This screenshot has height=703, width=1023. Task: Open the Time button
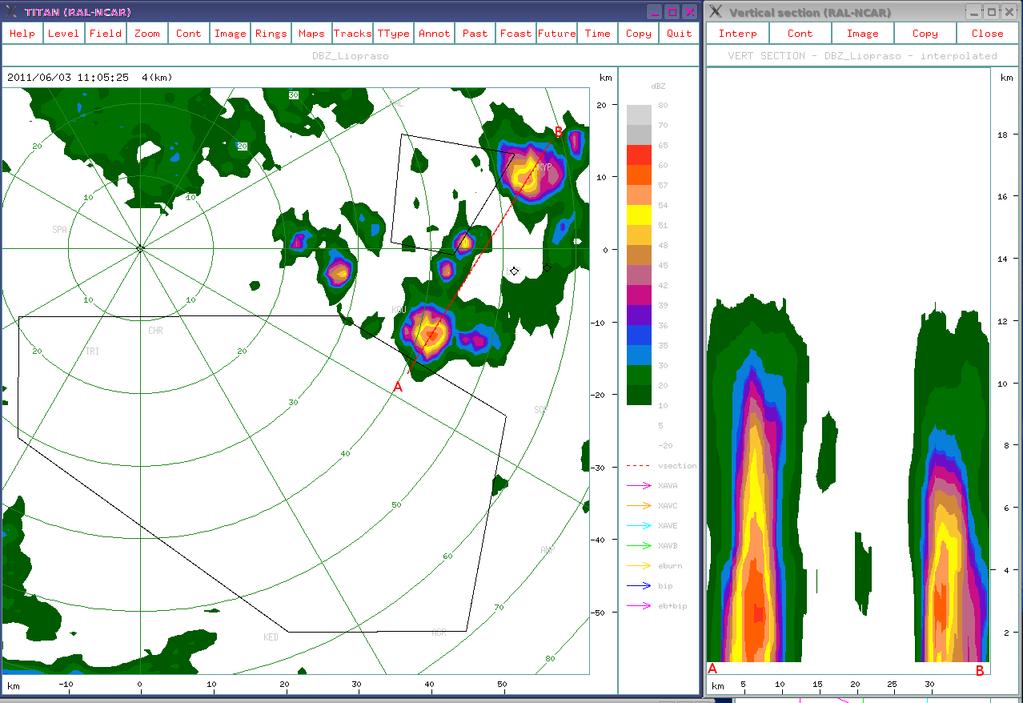point(598,33)
